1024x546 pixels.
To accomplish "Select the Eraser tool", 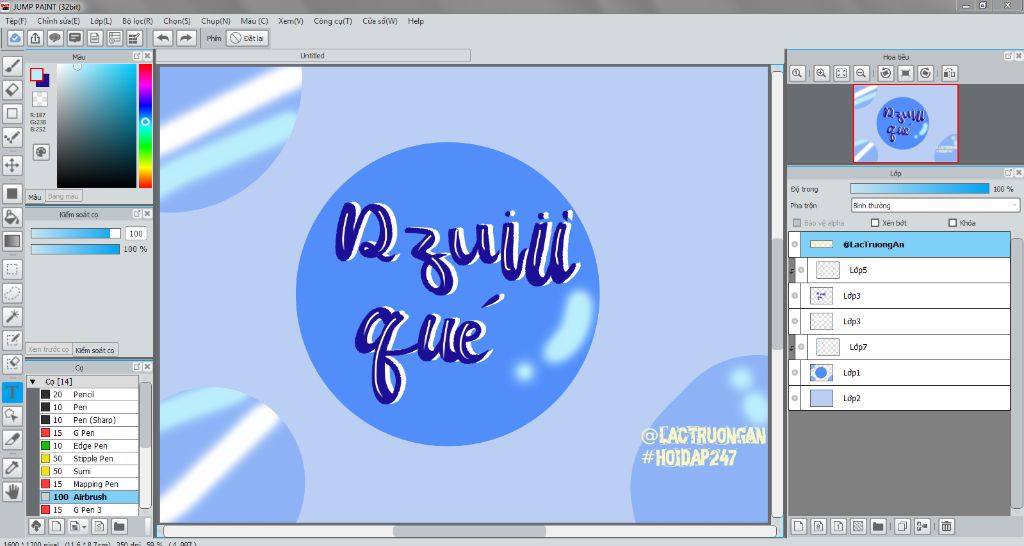I will tap(12, 89).
